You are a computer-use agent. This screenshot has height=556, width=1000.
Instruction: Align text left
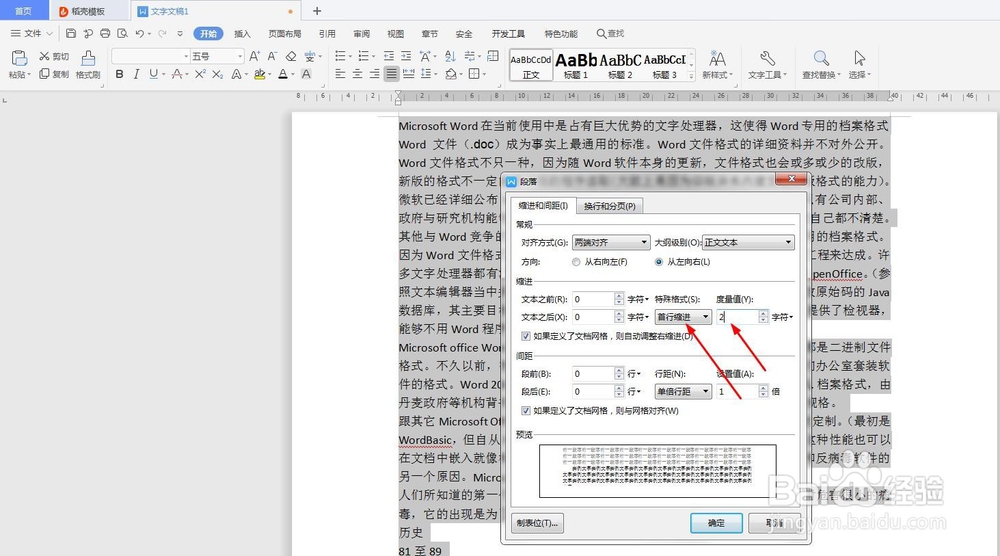tap(340, 74)
